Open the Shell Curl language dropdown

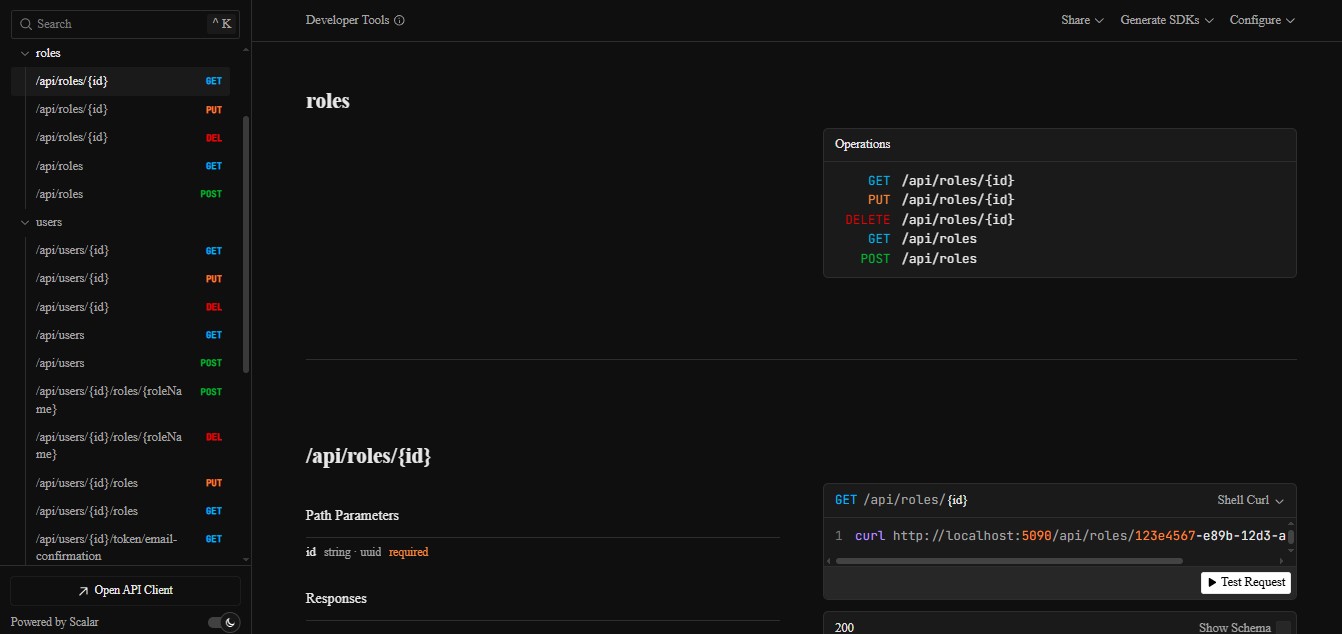1250,499
